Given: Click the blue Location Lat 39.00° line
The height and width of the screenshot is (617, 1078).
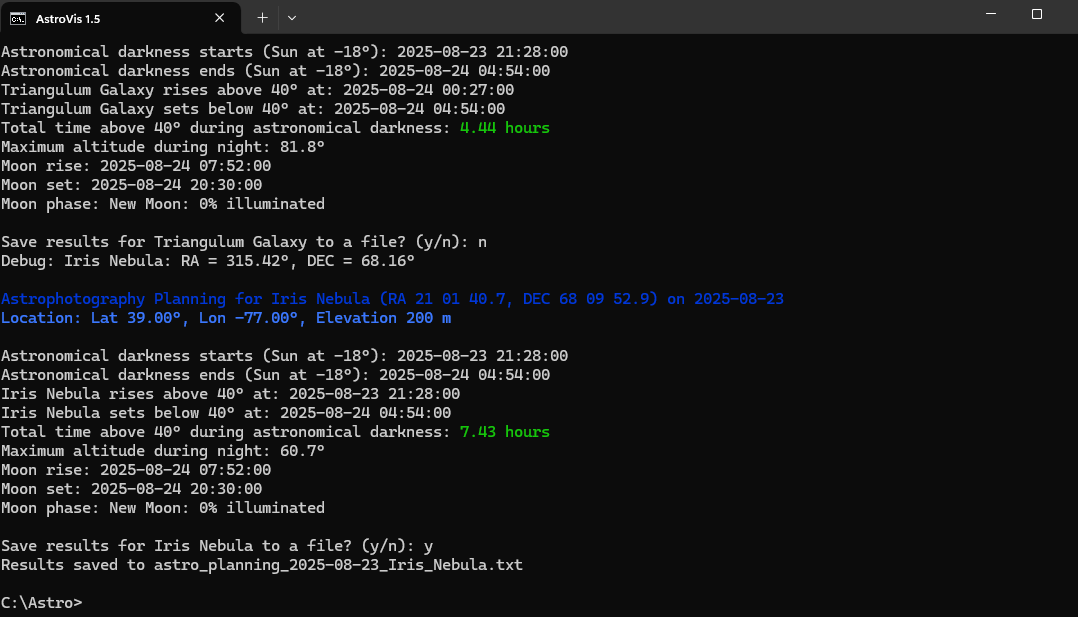Looking at the screenshot, I should (x=226, y=318).
